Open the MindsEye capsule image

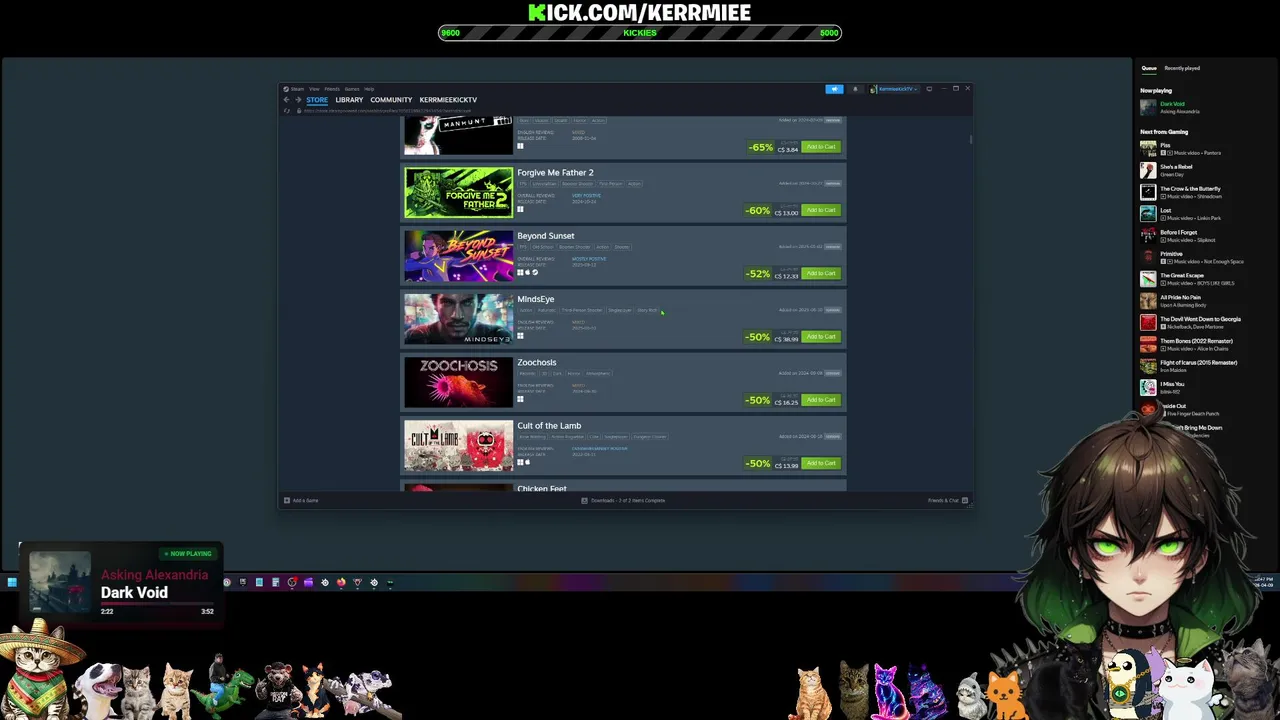coord(458,319)
